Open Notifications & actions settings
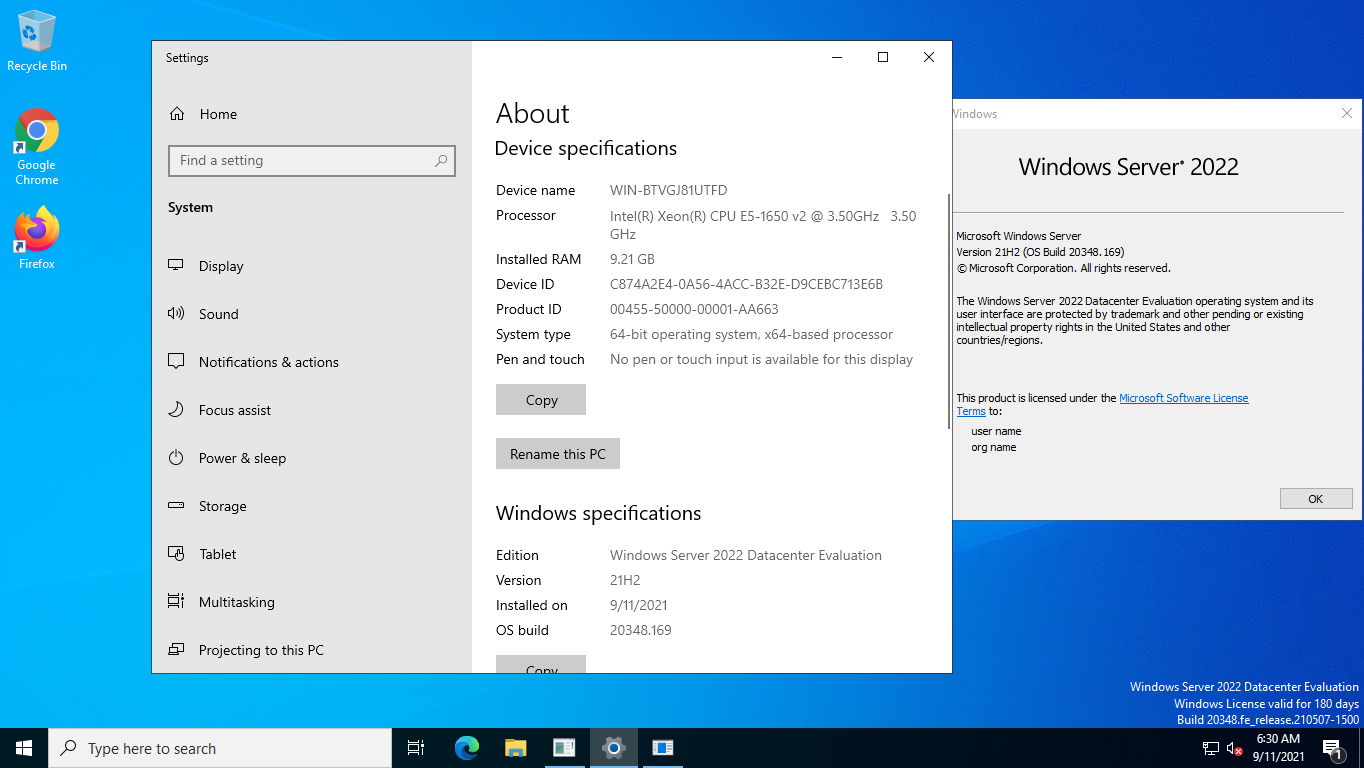Viewport: 1364px width, 768px height. pos(268,362)
